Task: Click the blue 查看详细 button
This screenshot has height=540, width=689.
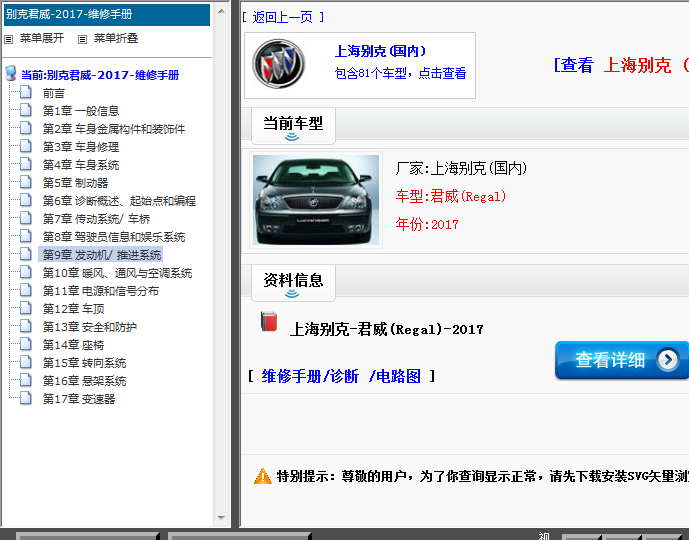Action: tap(622, 360)
